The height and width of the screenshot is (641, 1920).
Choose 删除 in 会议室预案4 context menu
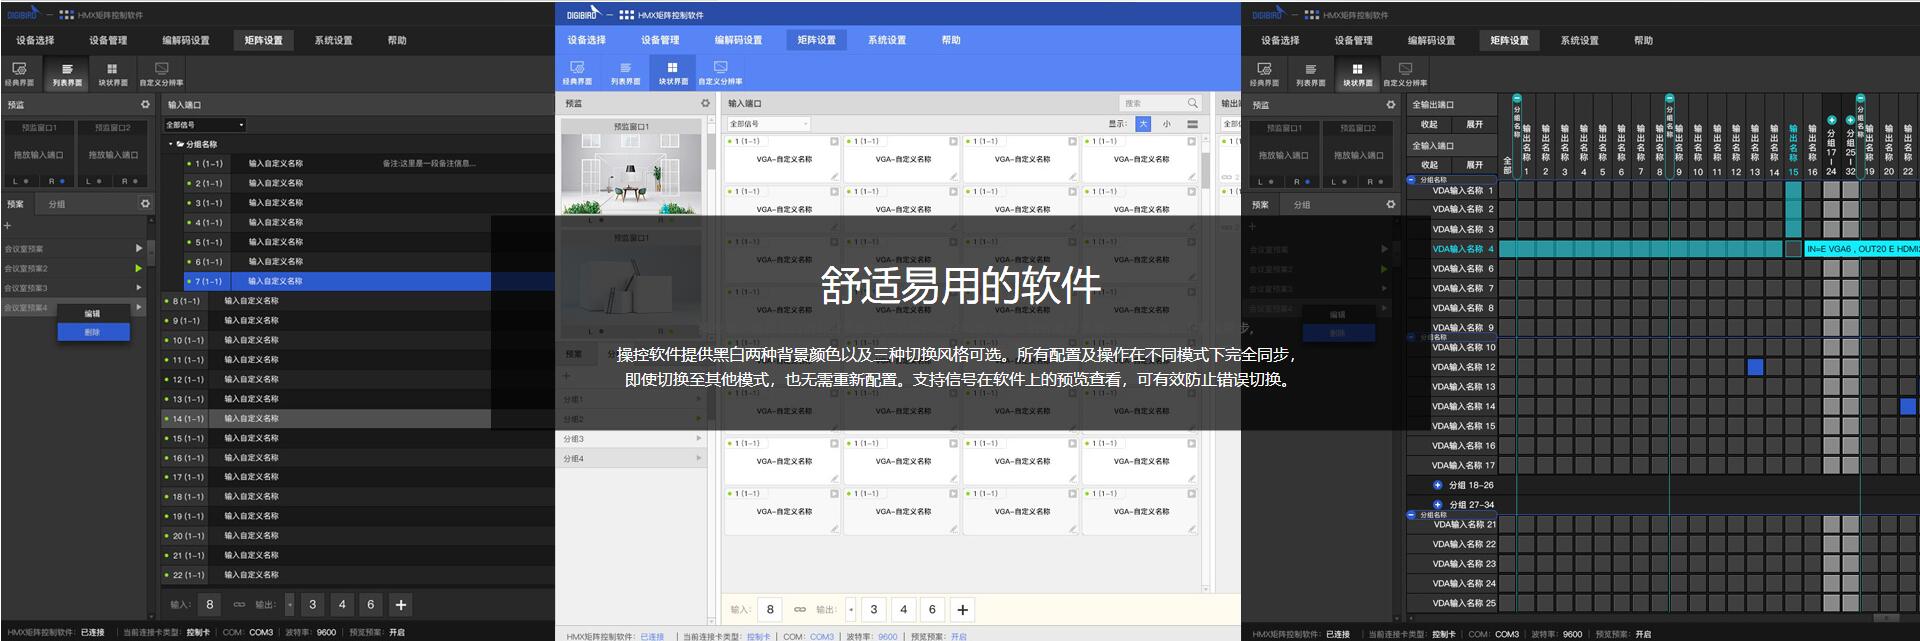(x=93, y=332)
